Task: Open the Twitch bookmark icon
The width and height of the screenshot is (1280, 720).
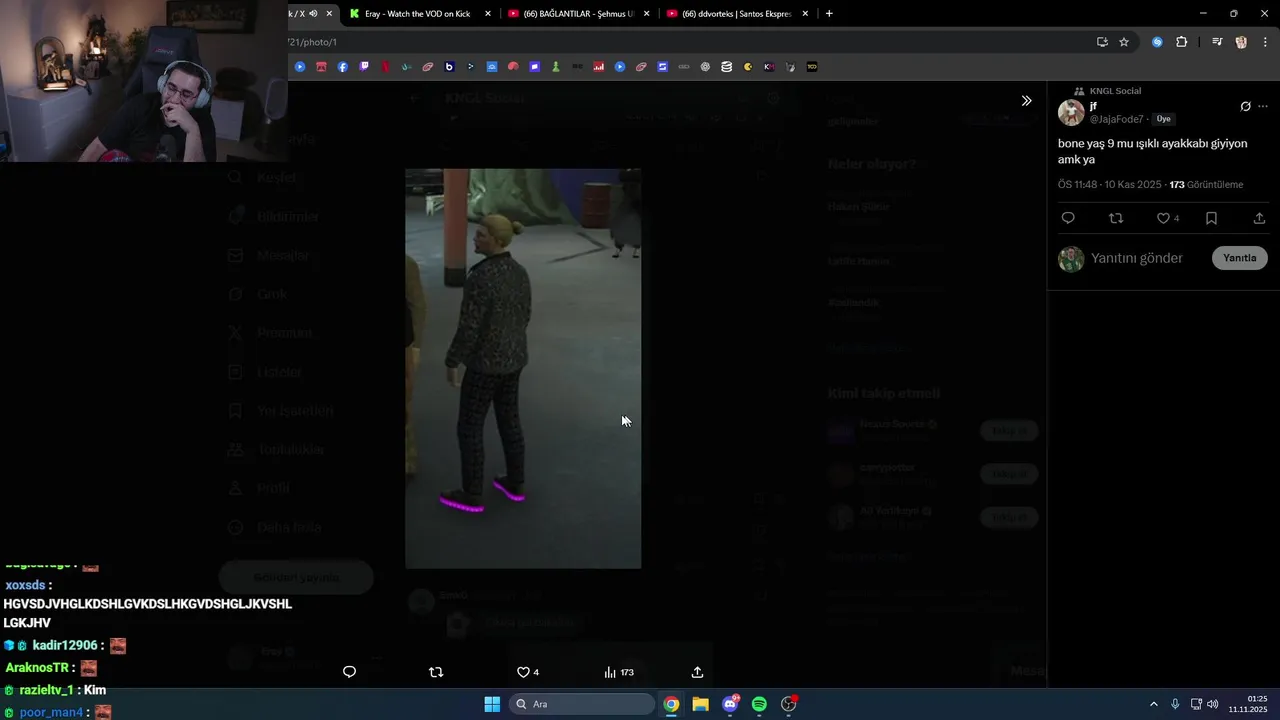Action: point(364,67)
